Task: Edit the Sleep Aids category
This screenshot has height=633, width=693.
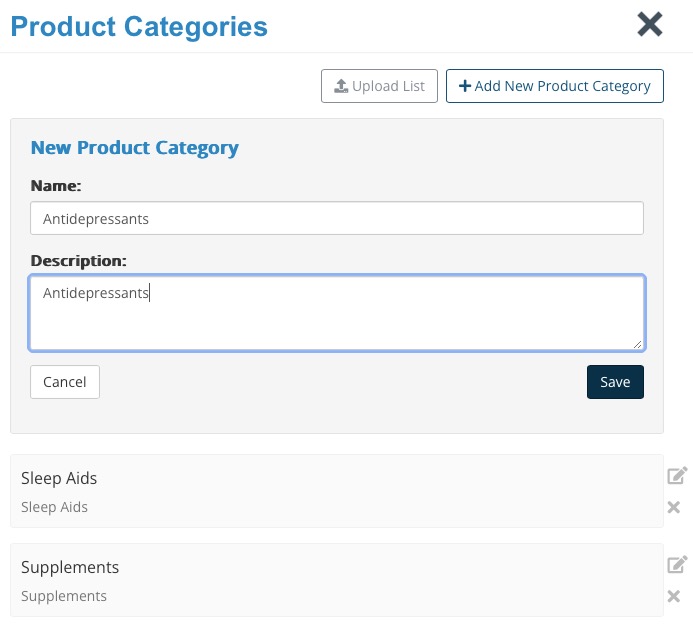Action: 677,475
